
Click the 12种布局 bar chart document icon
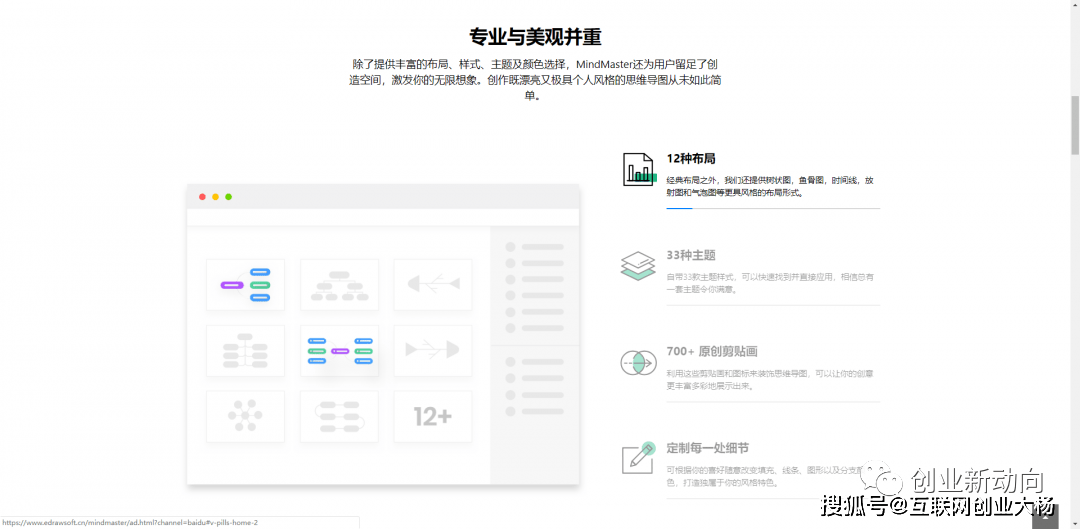coord(638,169)
